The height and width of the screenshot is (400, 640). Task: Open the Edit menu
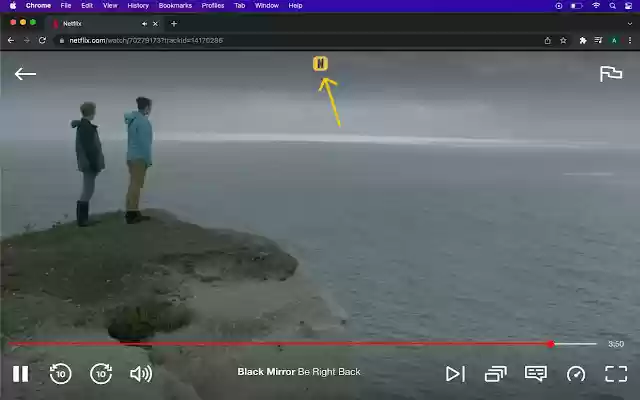point(87,6)
